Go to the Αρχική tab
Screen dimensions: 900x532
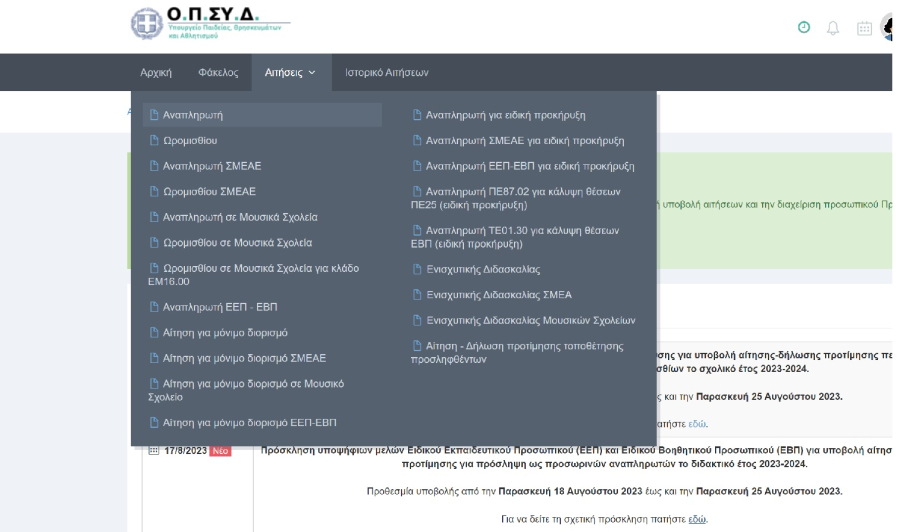pyautogui.click(x=155, y=73)
